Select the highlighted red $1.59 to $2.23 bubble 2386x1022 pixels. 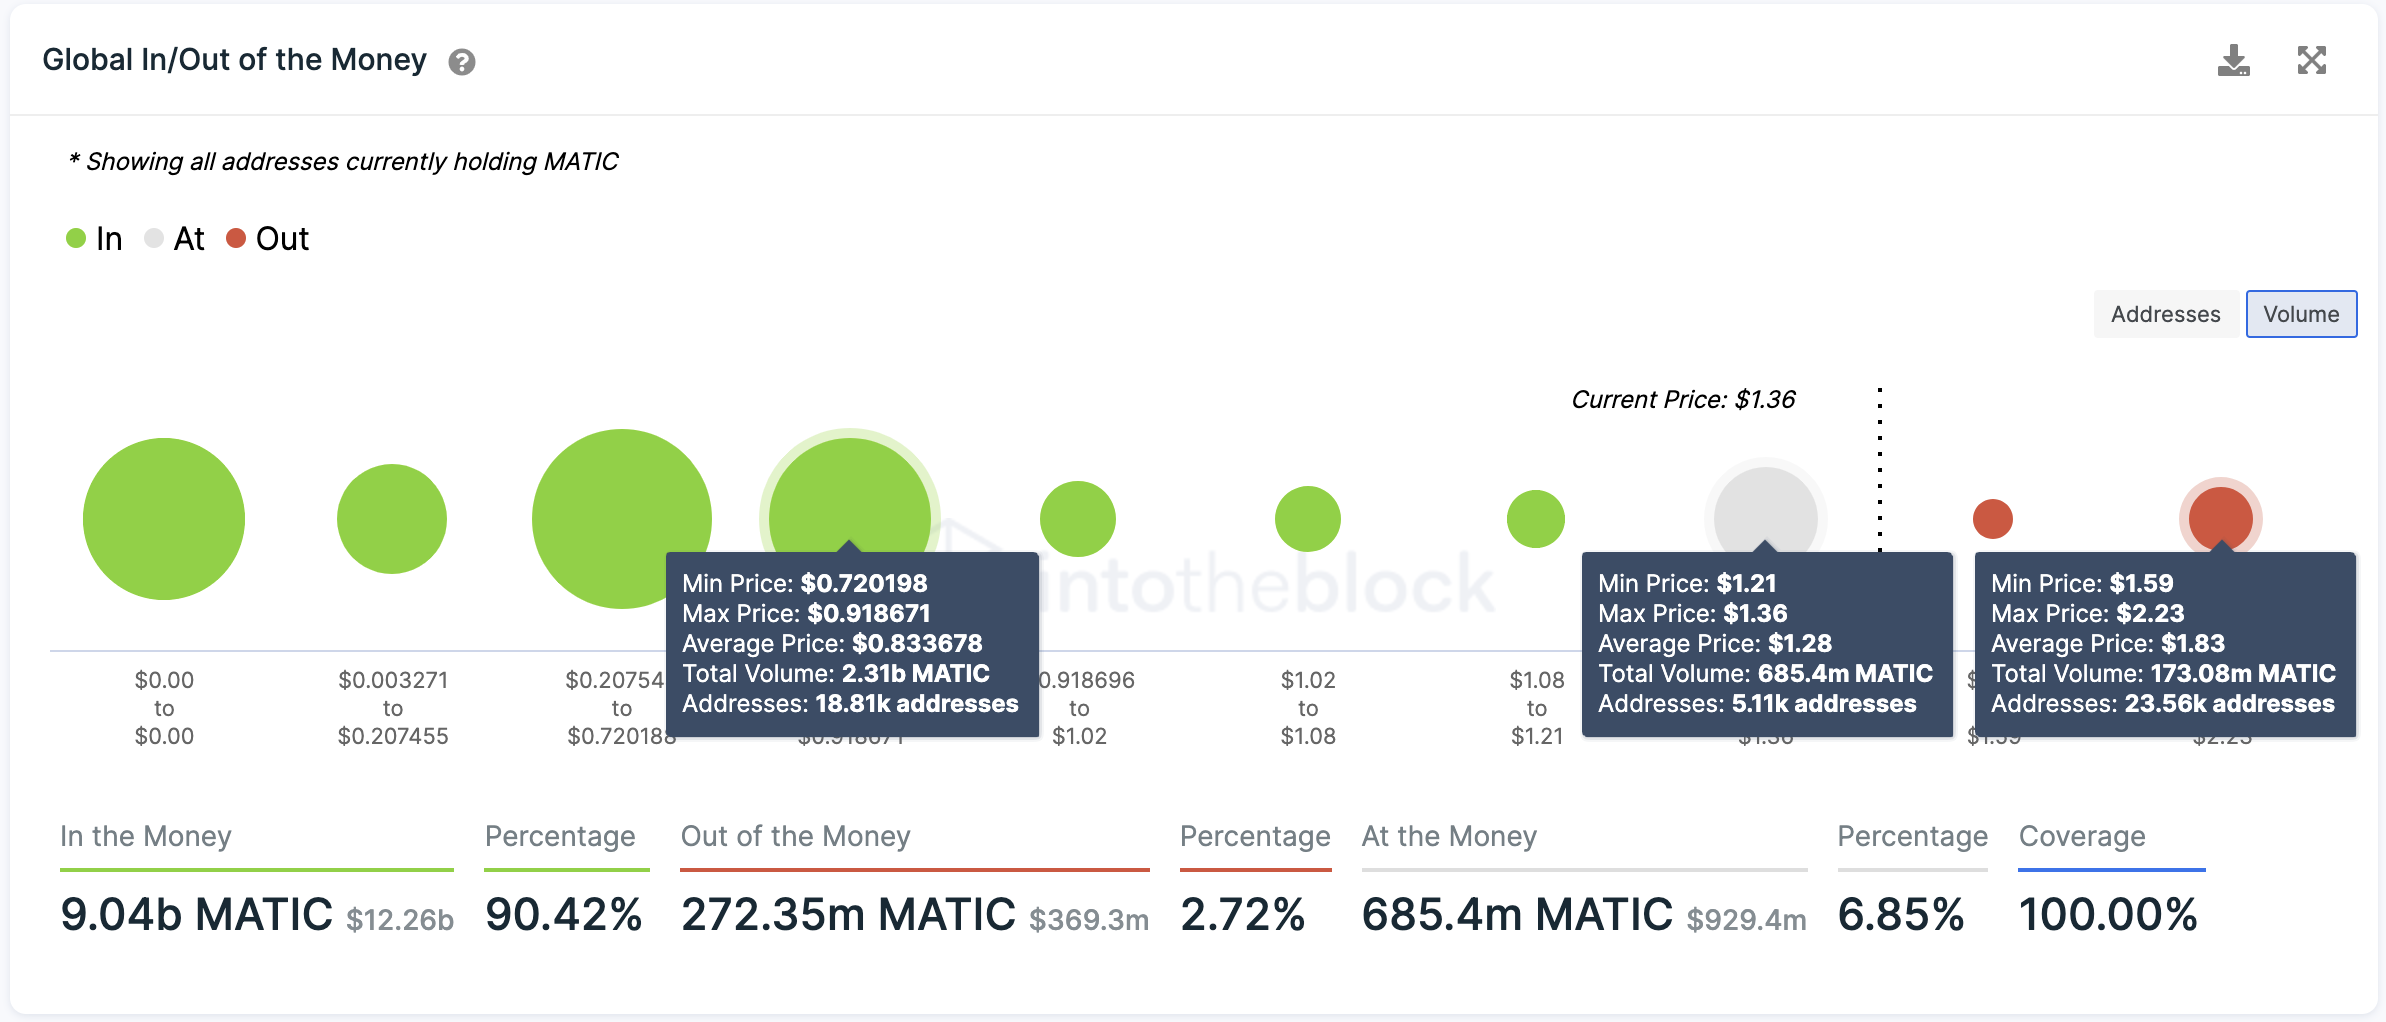pos(2221,516)
